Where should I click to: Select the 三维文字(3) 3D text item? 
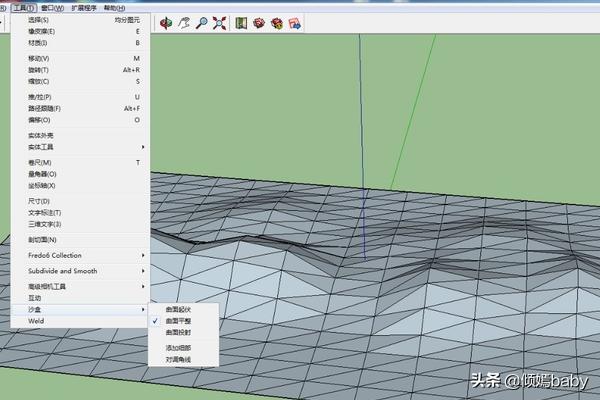click(x=80, y=224)
